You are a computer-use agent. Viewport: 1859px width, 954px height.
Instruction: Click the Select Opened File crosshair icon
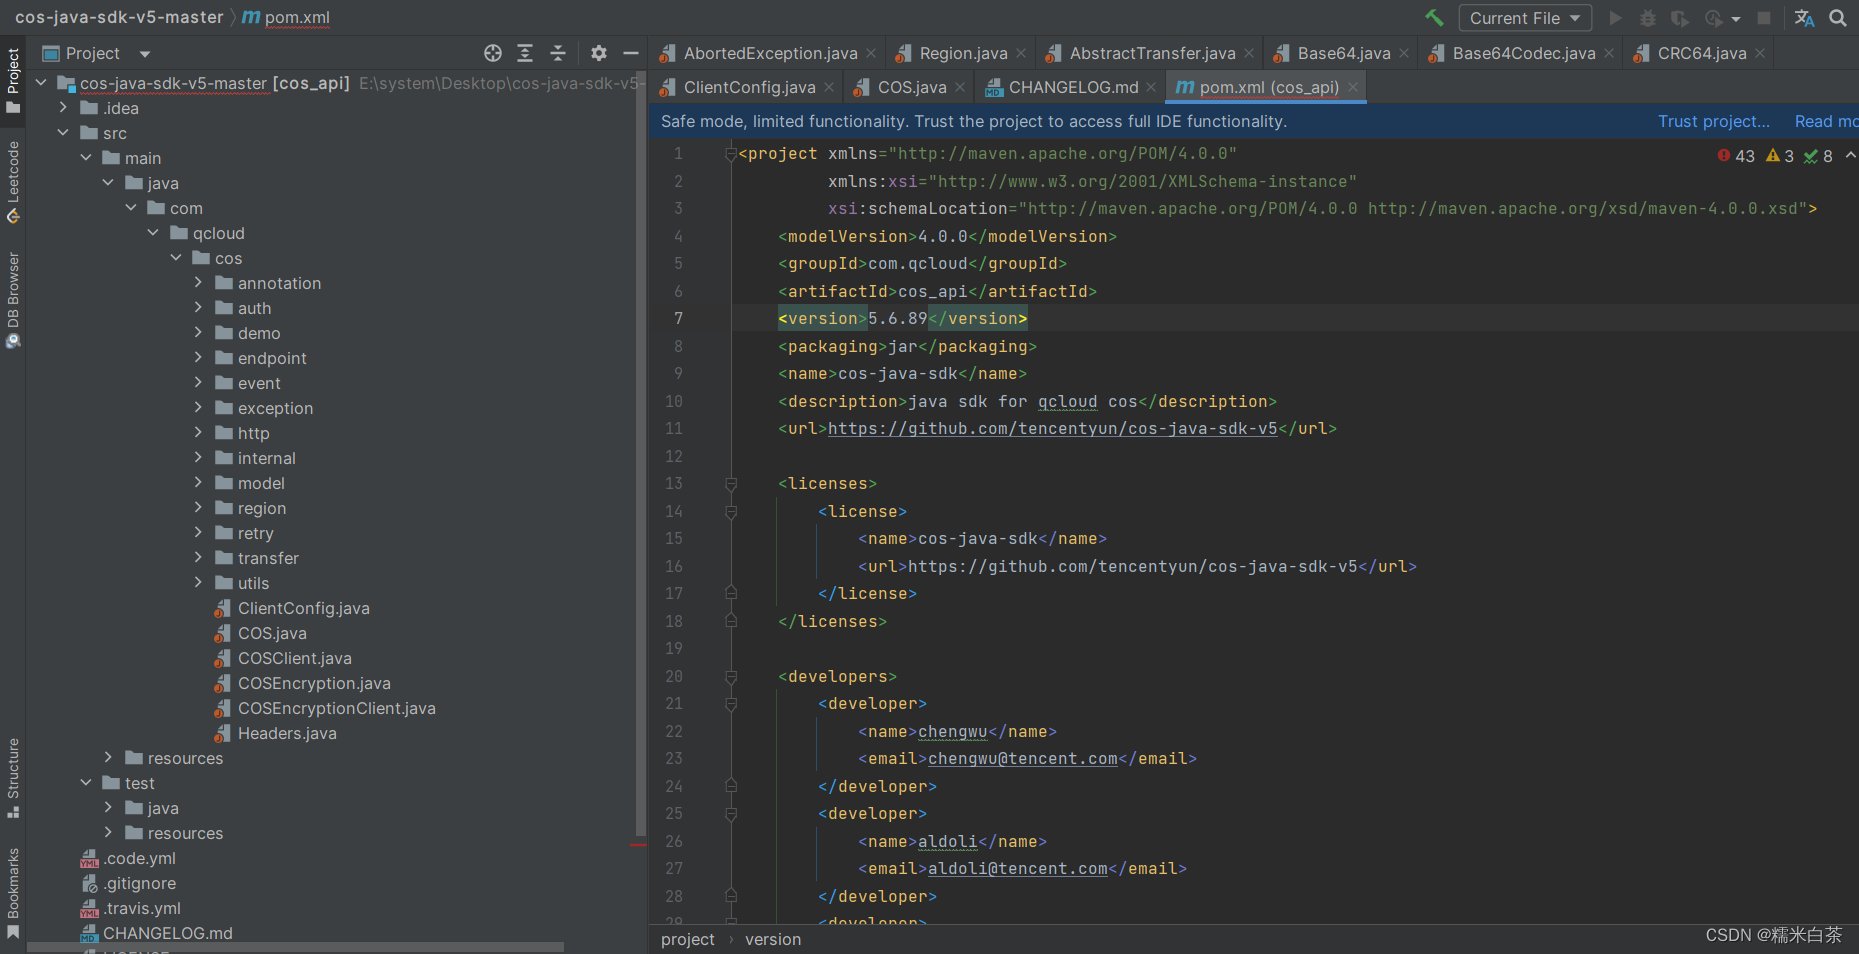click(x=492, y=53)
